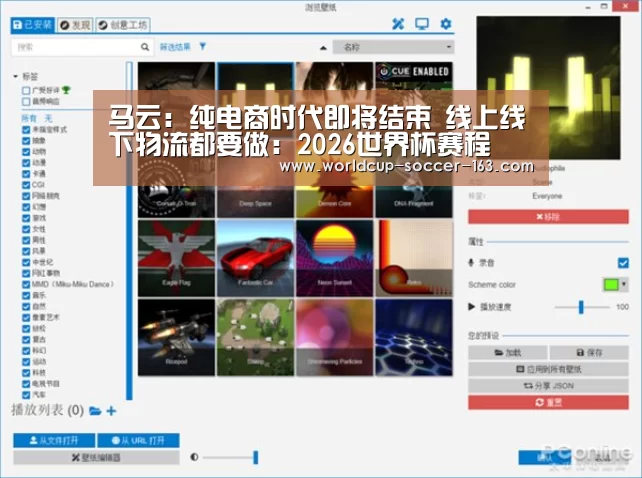Open settings with the gear icon
Screen dimensions: 642x478
pos(446,24)
